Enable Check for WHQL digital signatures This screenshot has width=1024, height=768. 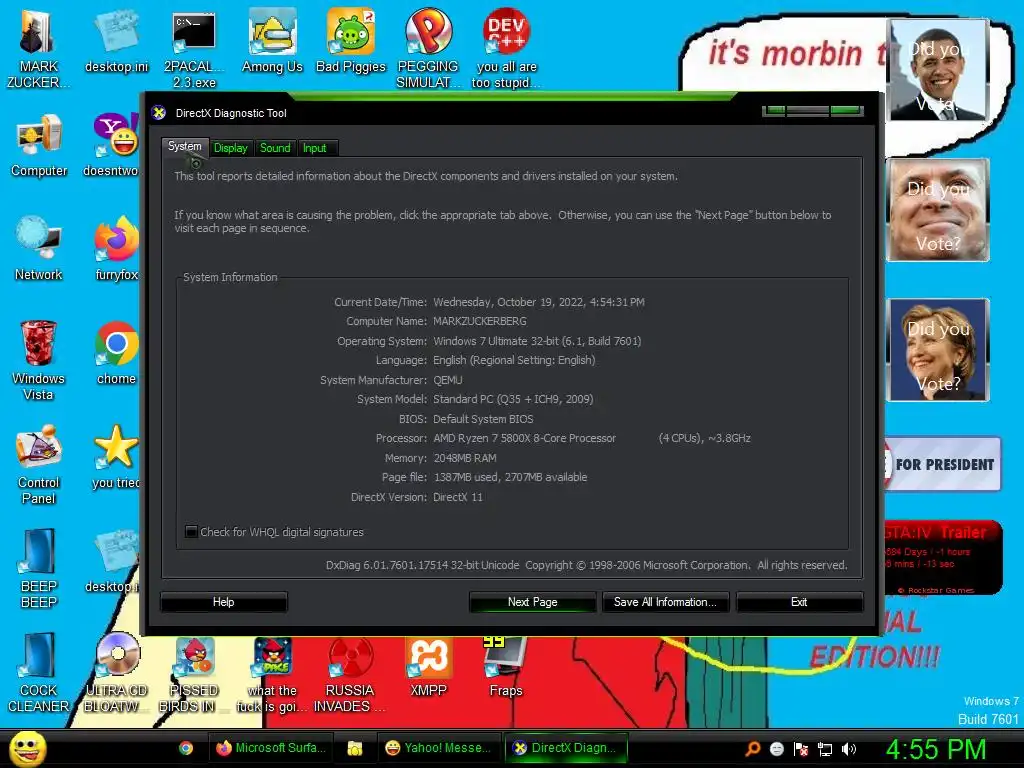click(191, 532)
